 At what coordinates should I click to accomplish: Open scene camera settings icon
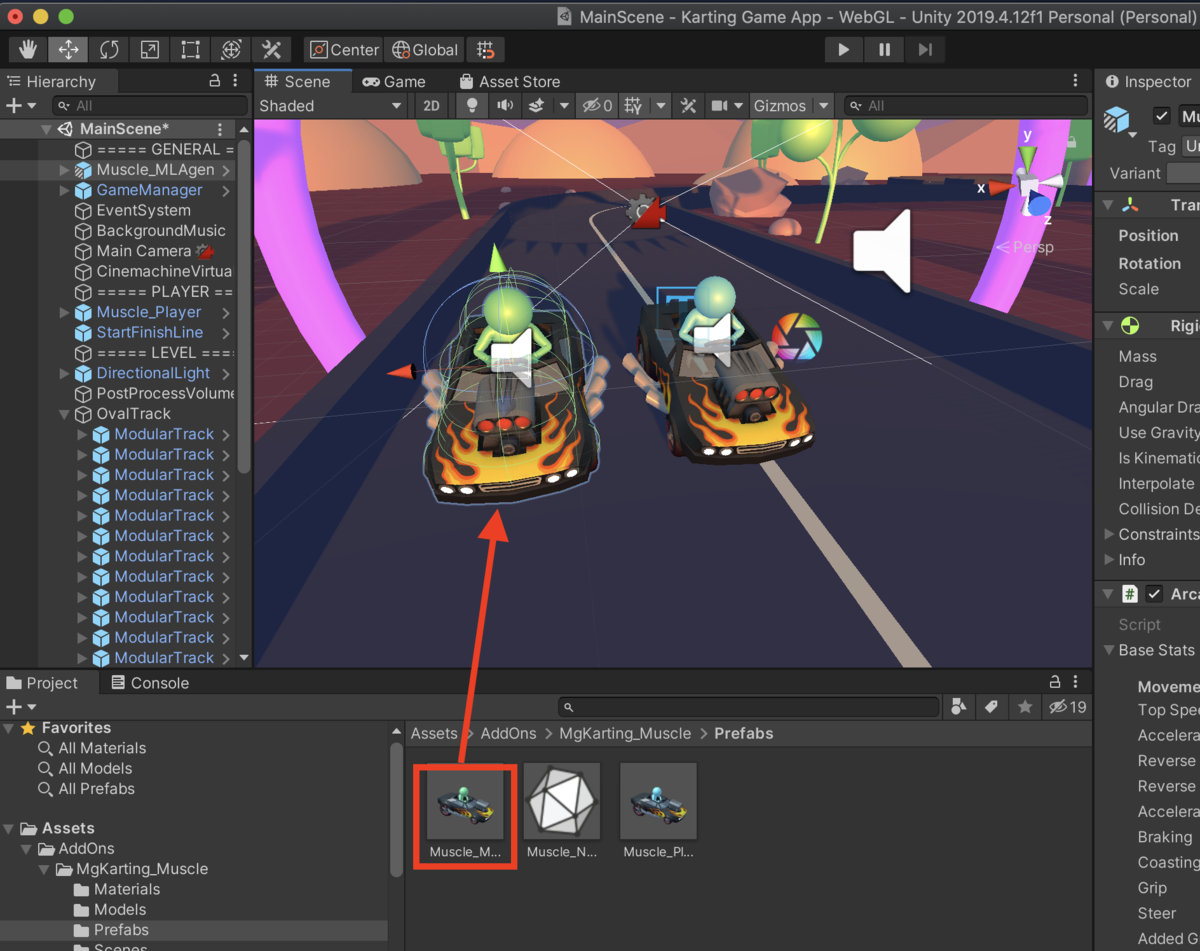coord(719,106)
